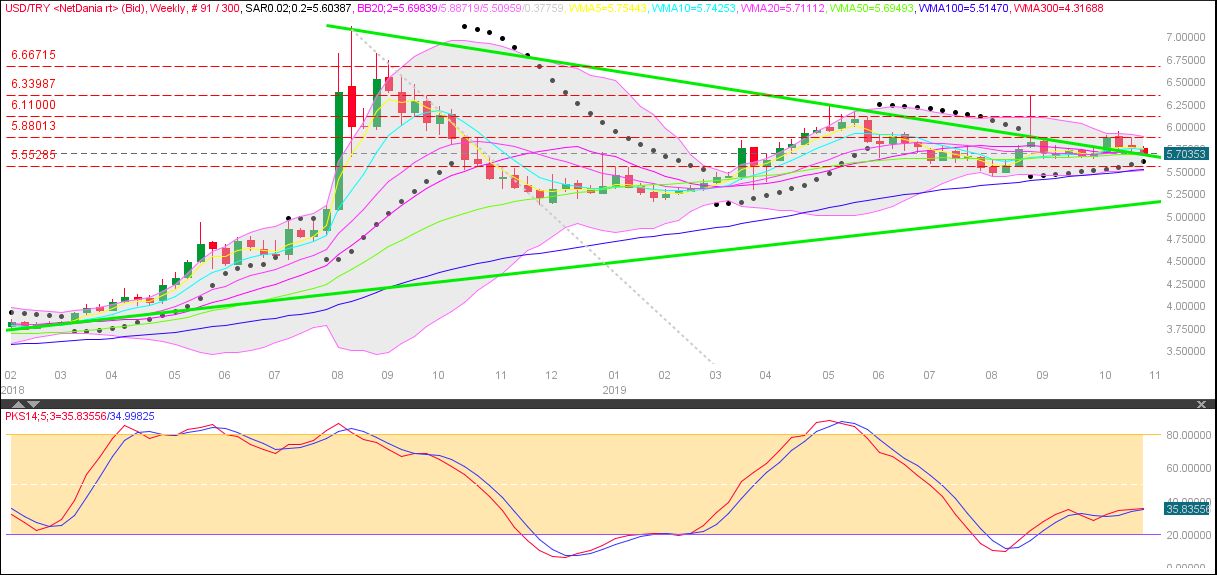Select the 6.66715 resistance level label
This screenshot has height=575, width=1217.
[x=34, y=55]
